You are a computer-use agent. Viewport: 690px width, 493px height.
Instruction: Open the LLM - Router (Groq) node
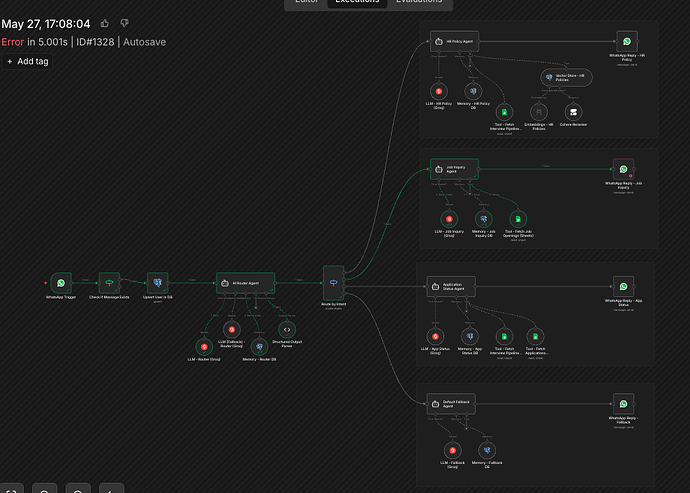click(x=204, y=347)
